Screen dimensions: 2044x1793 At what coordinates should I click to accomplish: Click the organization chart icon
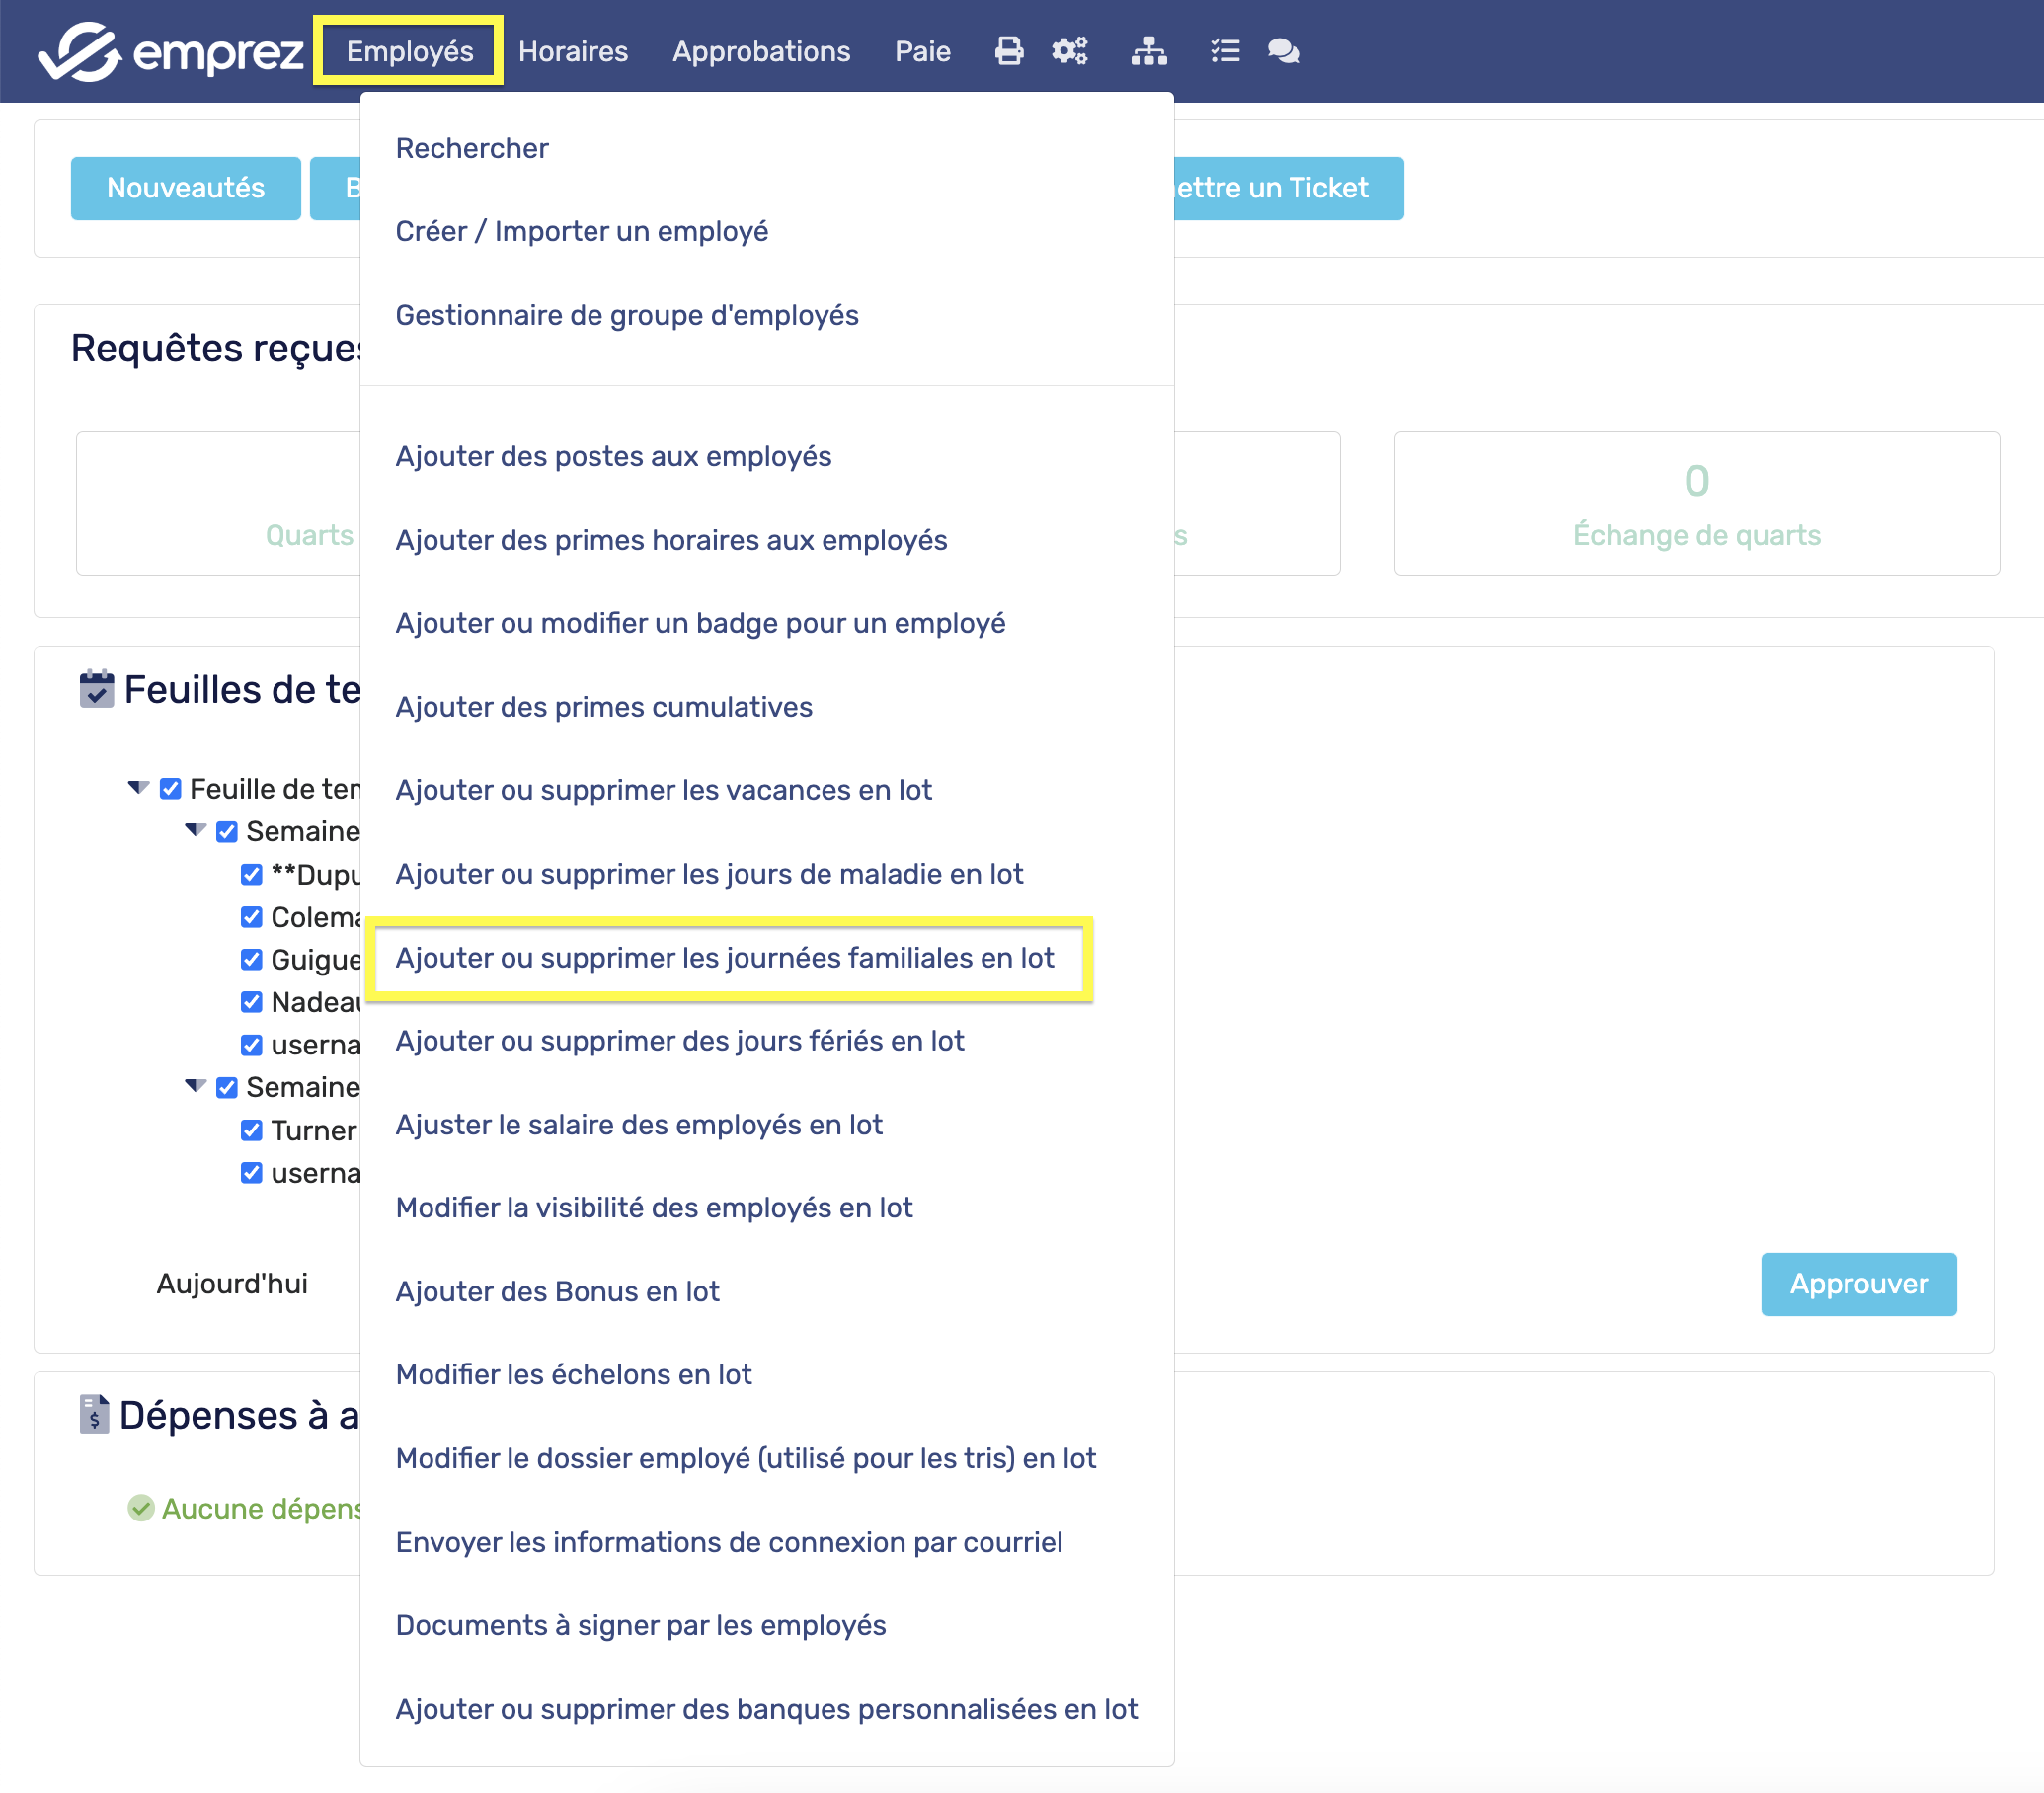click(x=1148, y=51)
